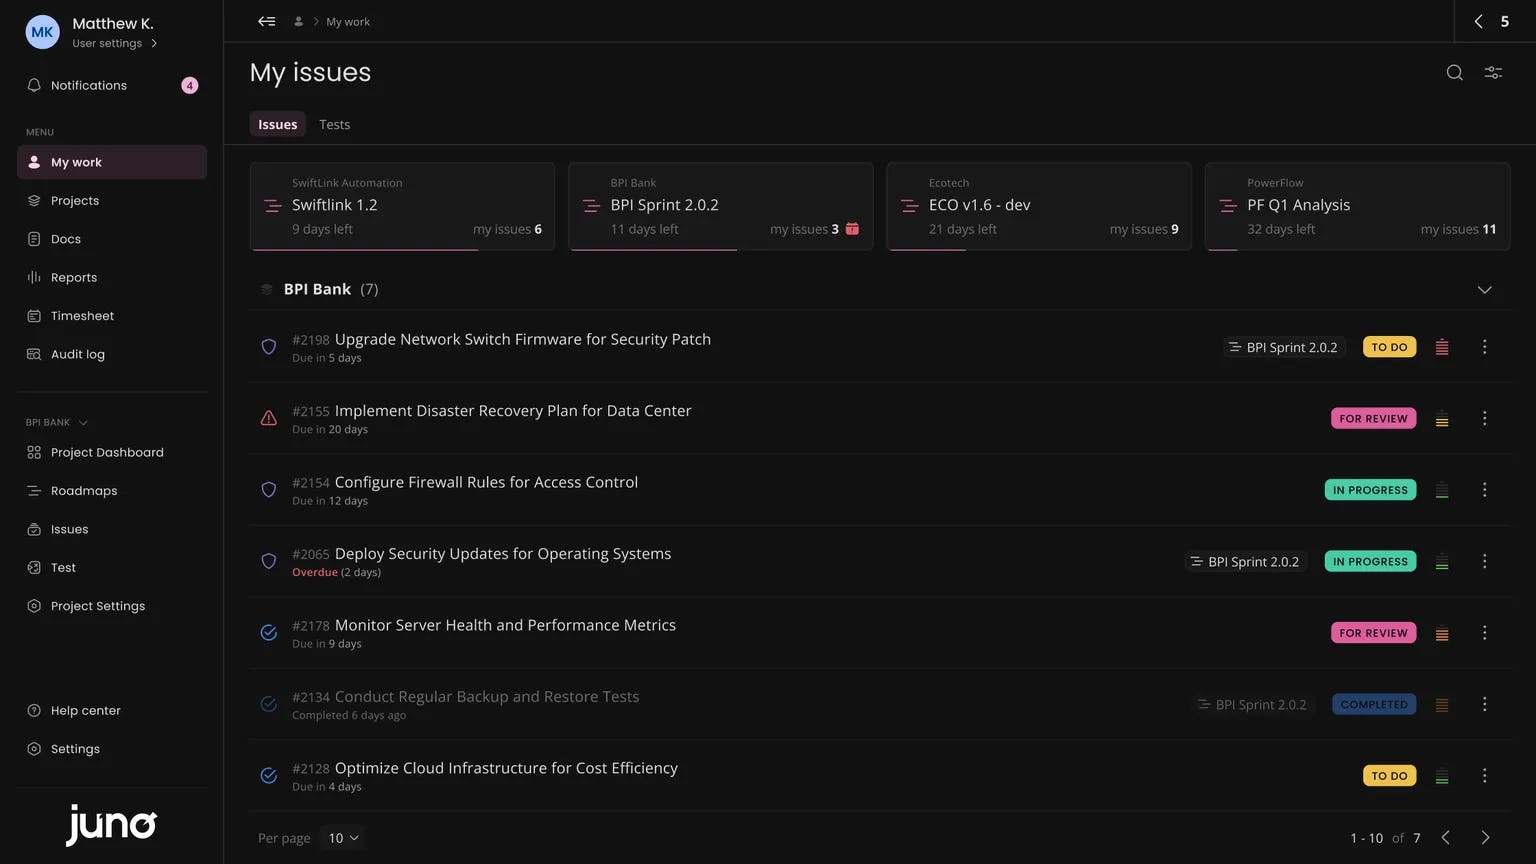1536x864 pixels.
Task: Click the red calendar icon on BPI Sprint card
Action: click(x=852, y=229)
